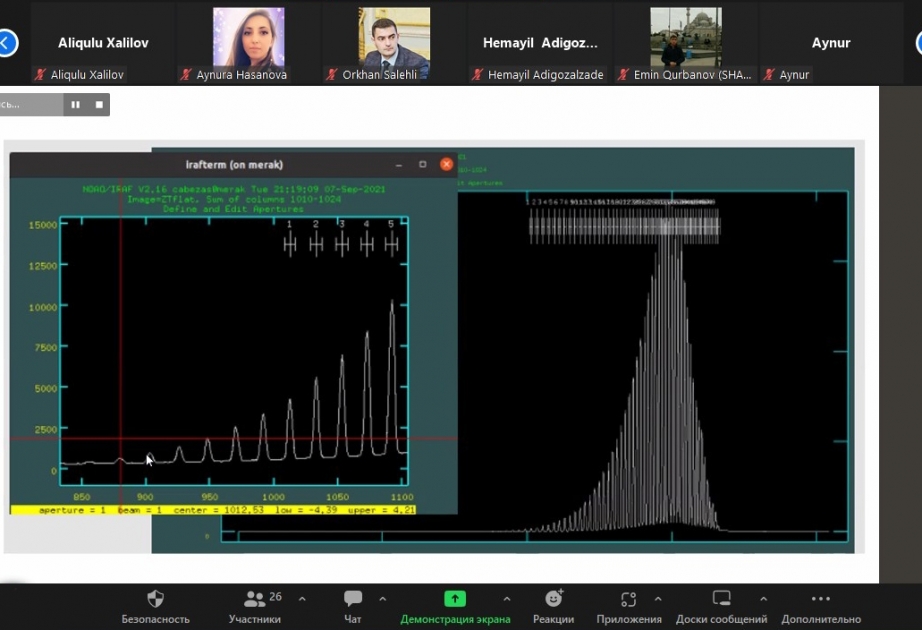
Task: Click the 'upper = 4.21' value
Action: (382, 510)
